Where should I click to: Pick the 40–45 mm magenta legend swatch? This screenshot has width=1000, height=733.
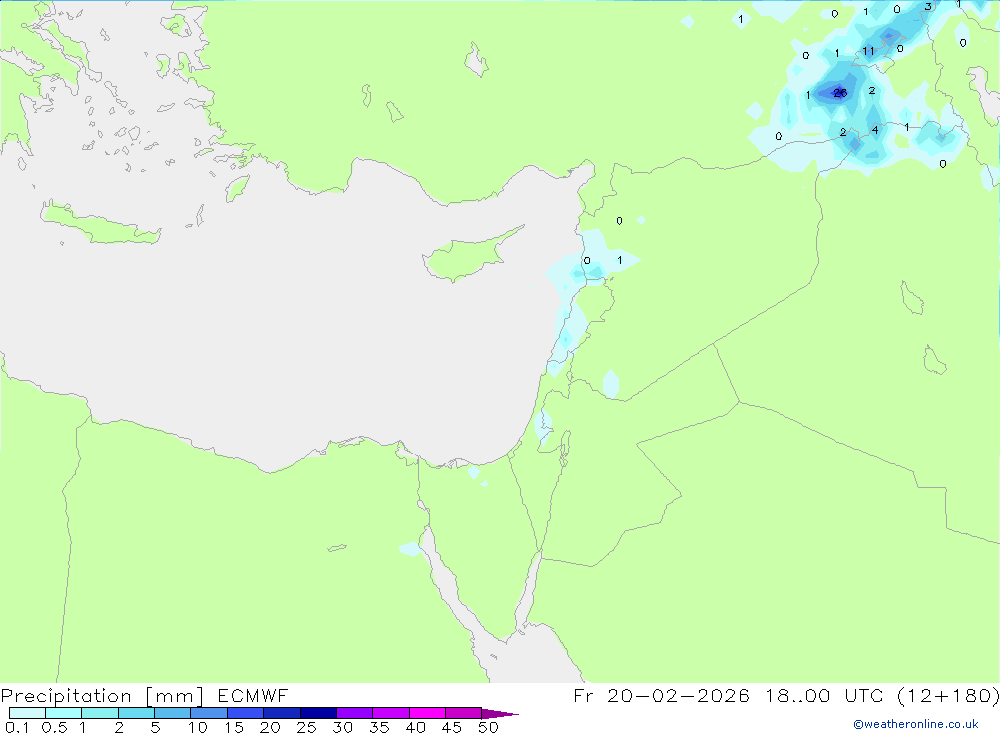(427, 713)
